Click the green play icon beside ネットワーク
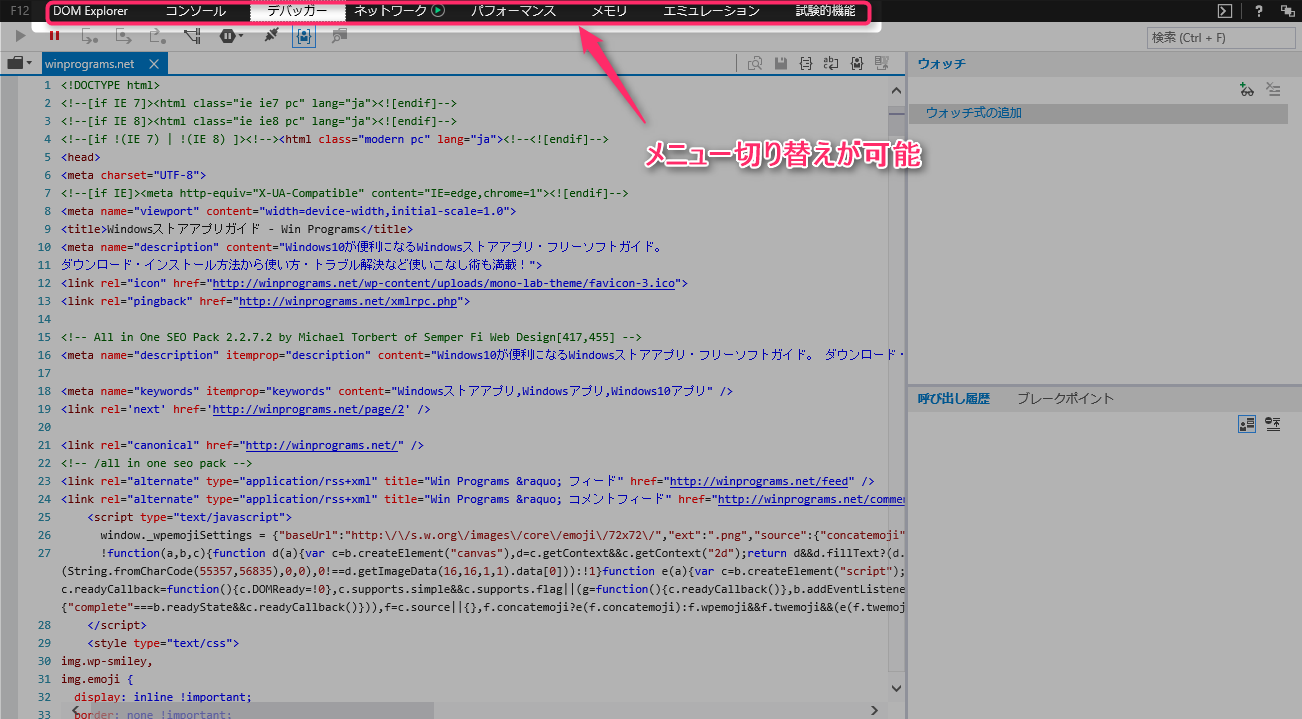Viewport: 1302px width, 719px height. pos(438,11)
